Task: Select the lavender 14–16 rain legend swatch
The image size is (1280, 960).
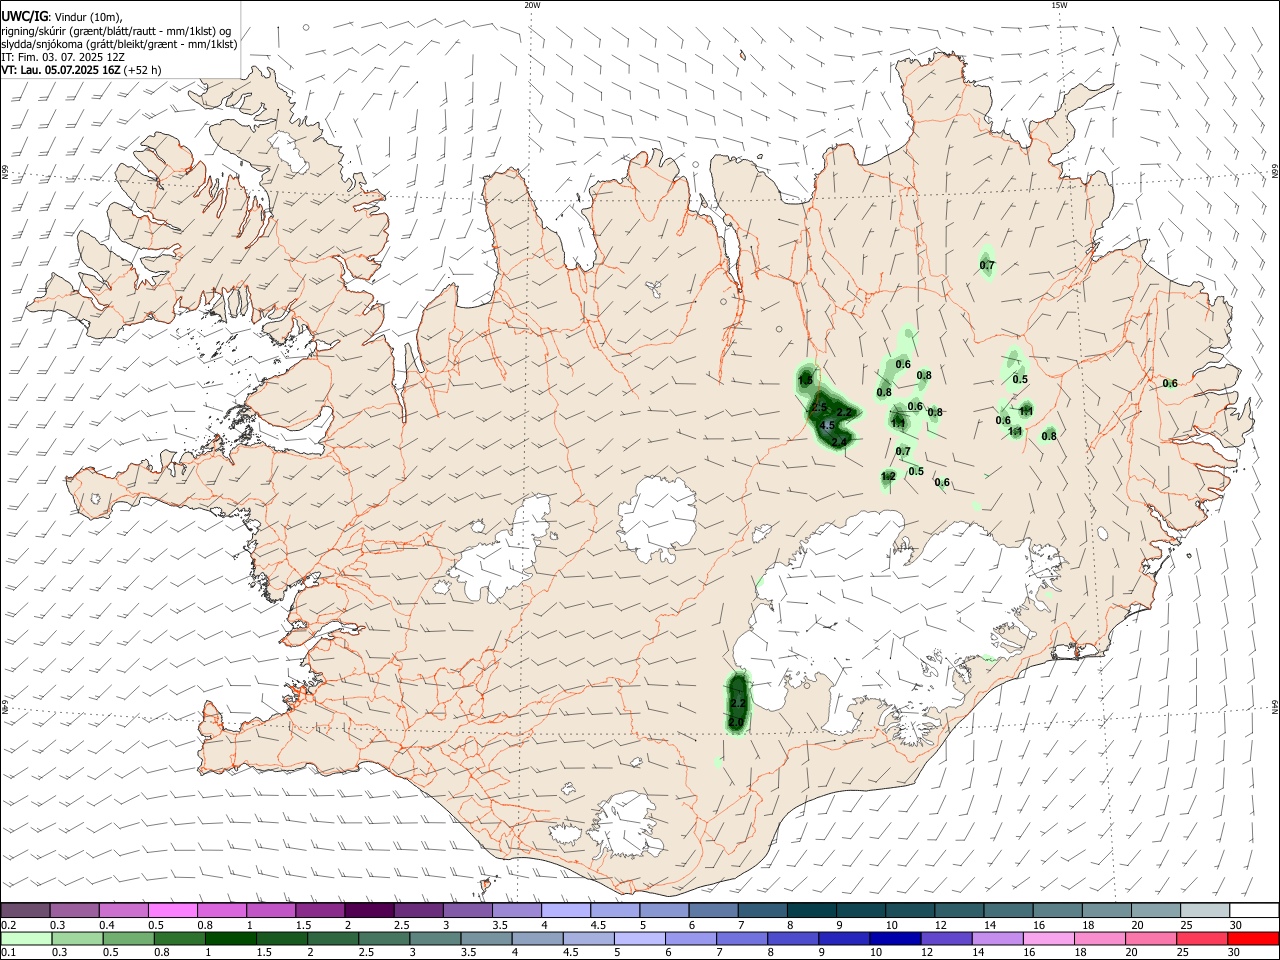Action: point(998,938)
